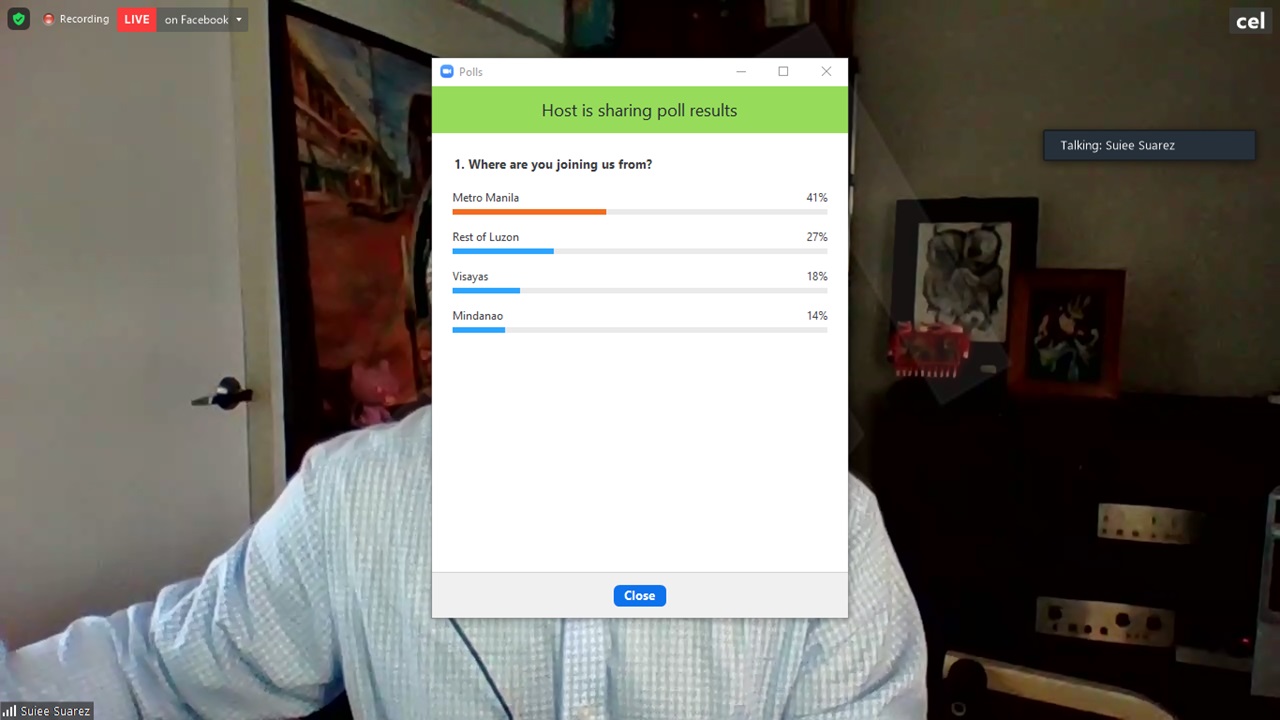Maximize the Polls window
Screen dimensions: 1280x720
783,72
